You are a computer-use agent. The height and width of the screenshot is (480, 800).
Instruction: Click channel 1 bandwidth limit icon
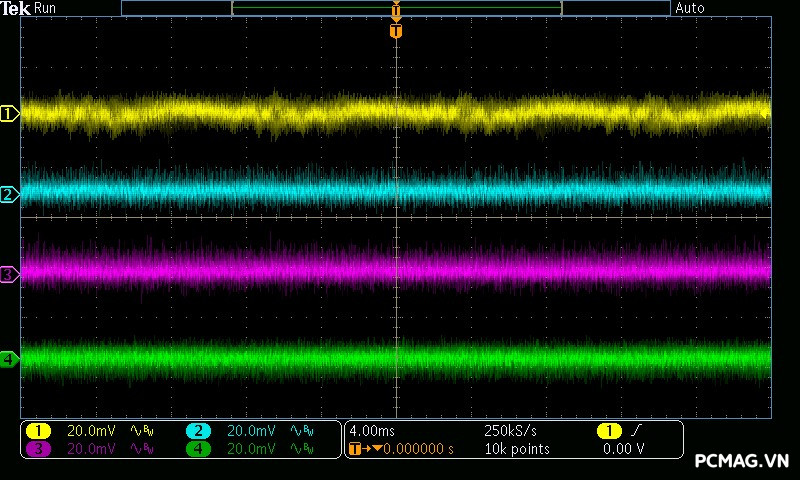(142, 431)
